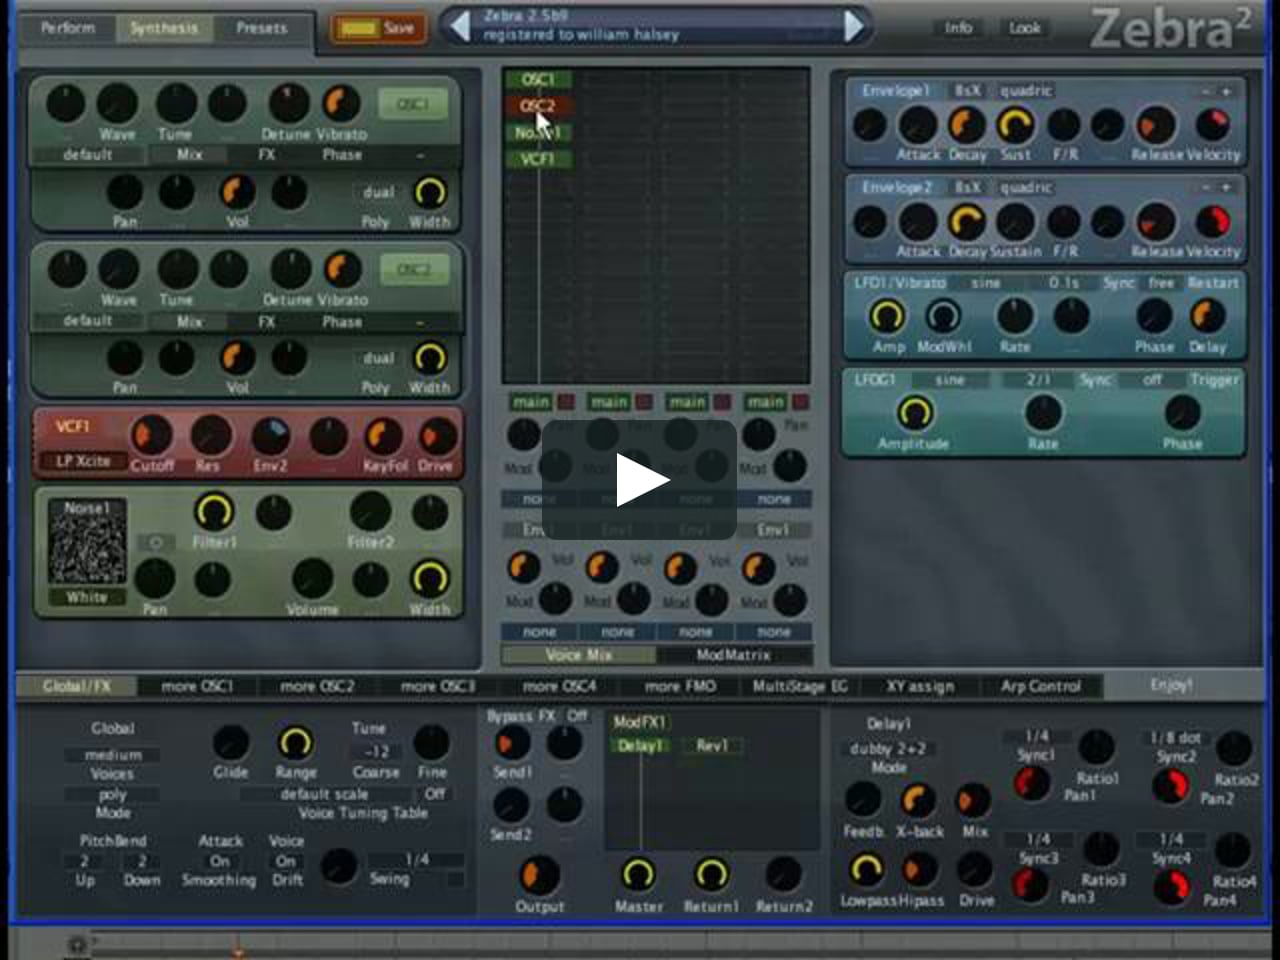Viewport: 1280px width, 960px height.
Task: Open the more OSC1 tab
Action: point(197,686)
